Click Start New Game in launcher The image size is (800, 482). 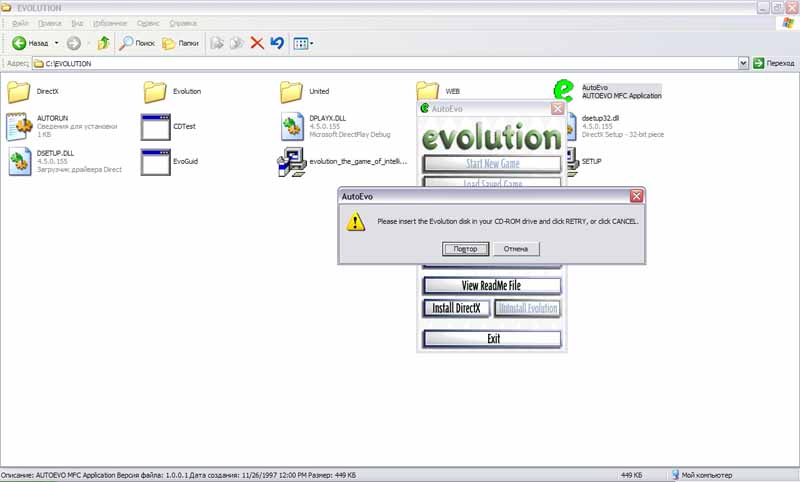(492, 164)
